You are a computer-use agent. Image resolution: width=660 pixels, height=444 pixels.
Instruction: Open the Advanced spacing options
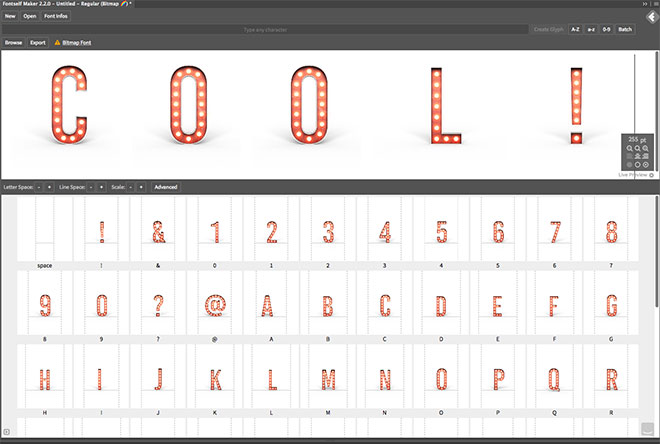(x=166, y=187)
